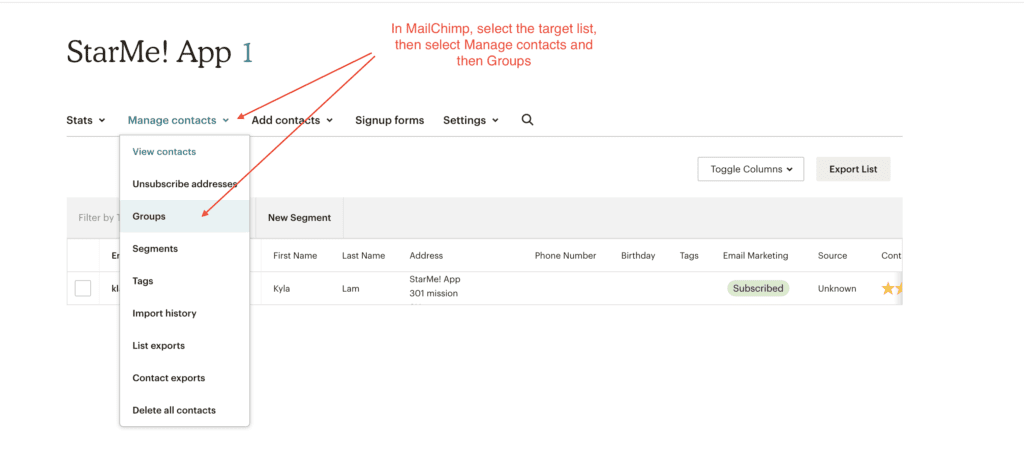Choose Unsubscribe addresses menu item
1024x462 pixels.
184,184
